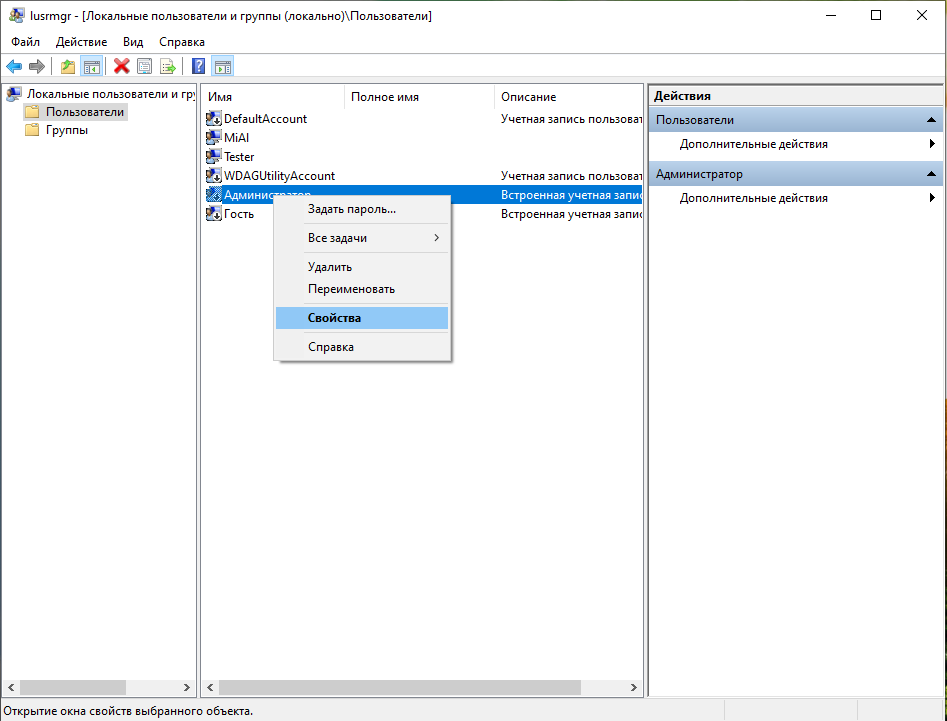Select the 'Tester' user account

coord(239,157)
